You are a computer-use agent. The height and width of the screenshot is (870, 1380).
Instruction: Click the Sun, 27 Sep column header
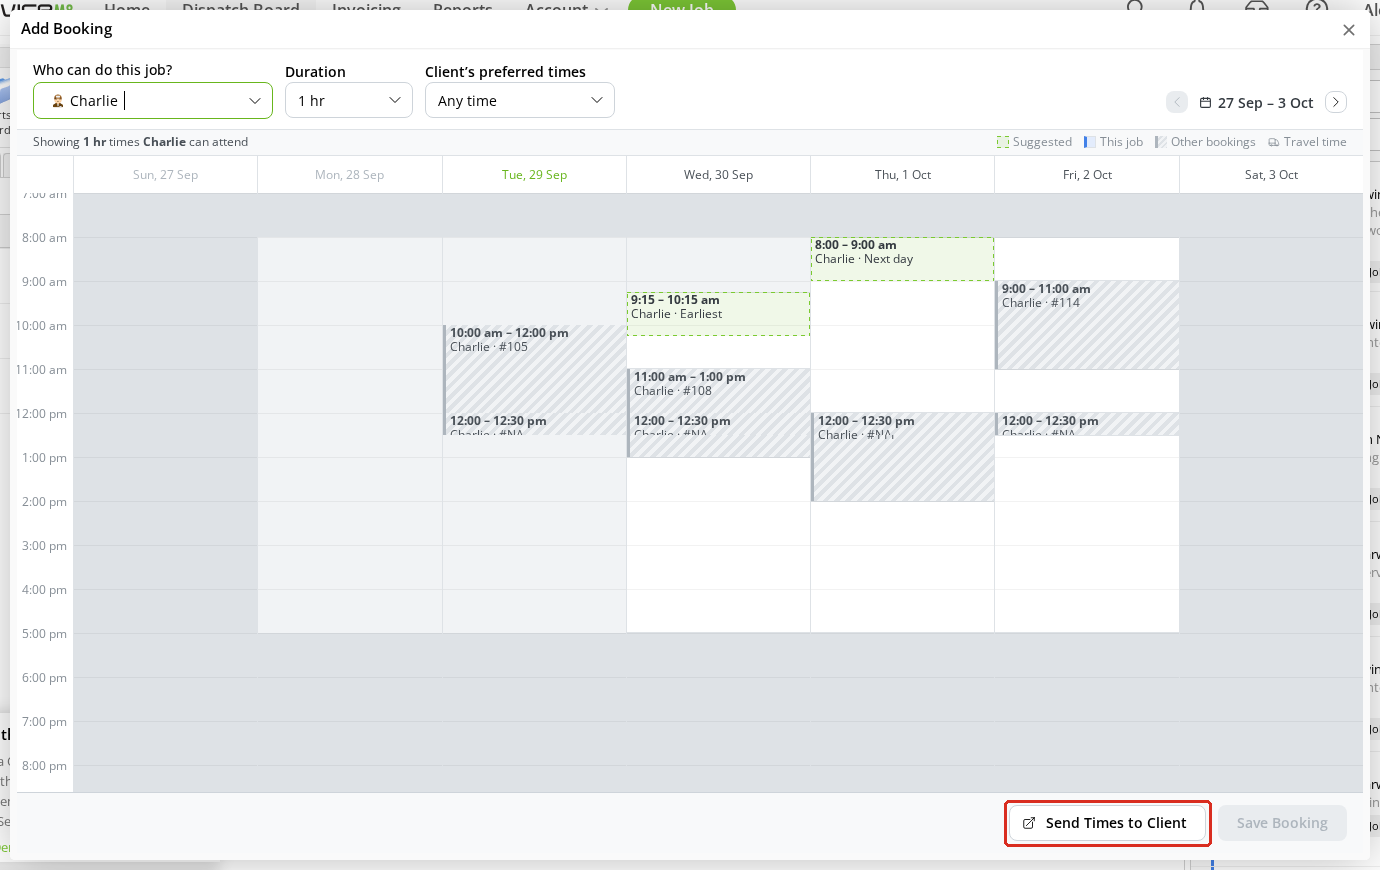click(165, 175)
